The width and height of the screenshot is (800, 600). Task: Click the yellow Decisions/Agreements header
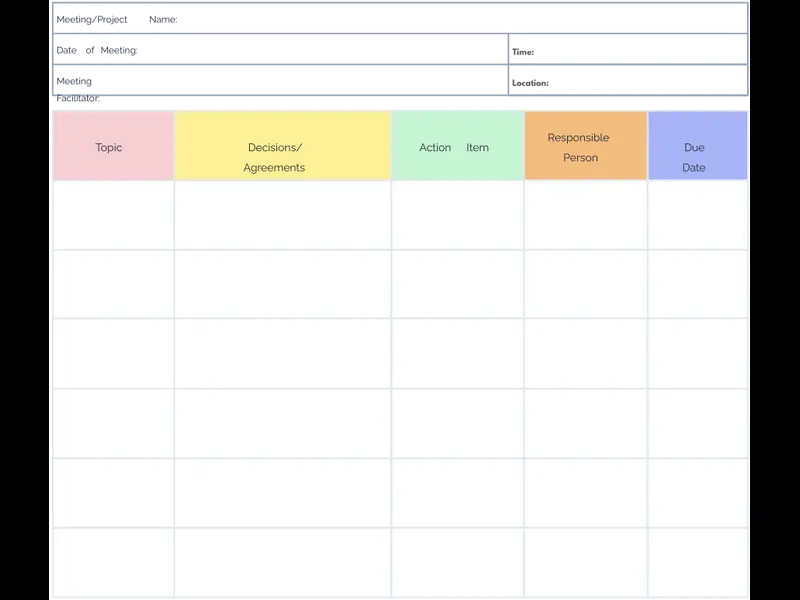pyautogui.click(x=283, y=146)
